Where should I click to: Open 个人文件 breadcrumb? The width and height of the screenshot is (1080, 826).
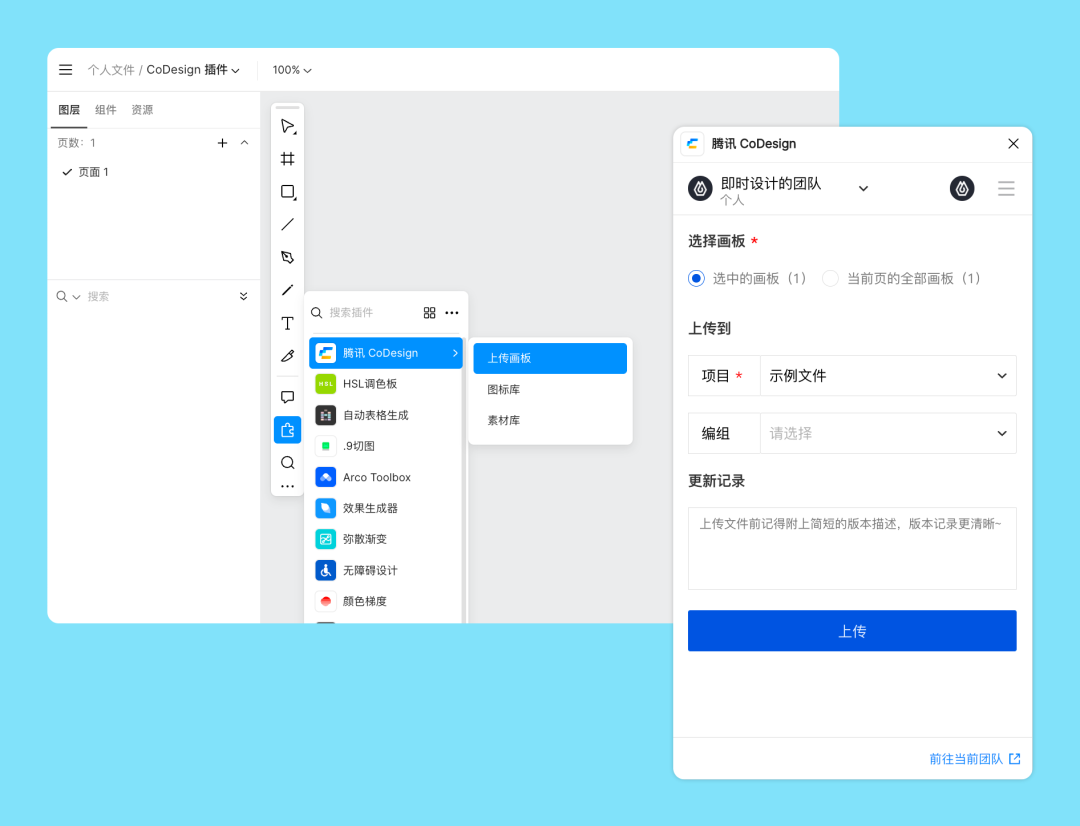tap(111, 70)
